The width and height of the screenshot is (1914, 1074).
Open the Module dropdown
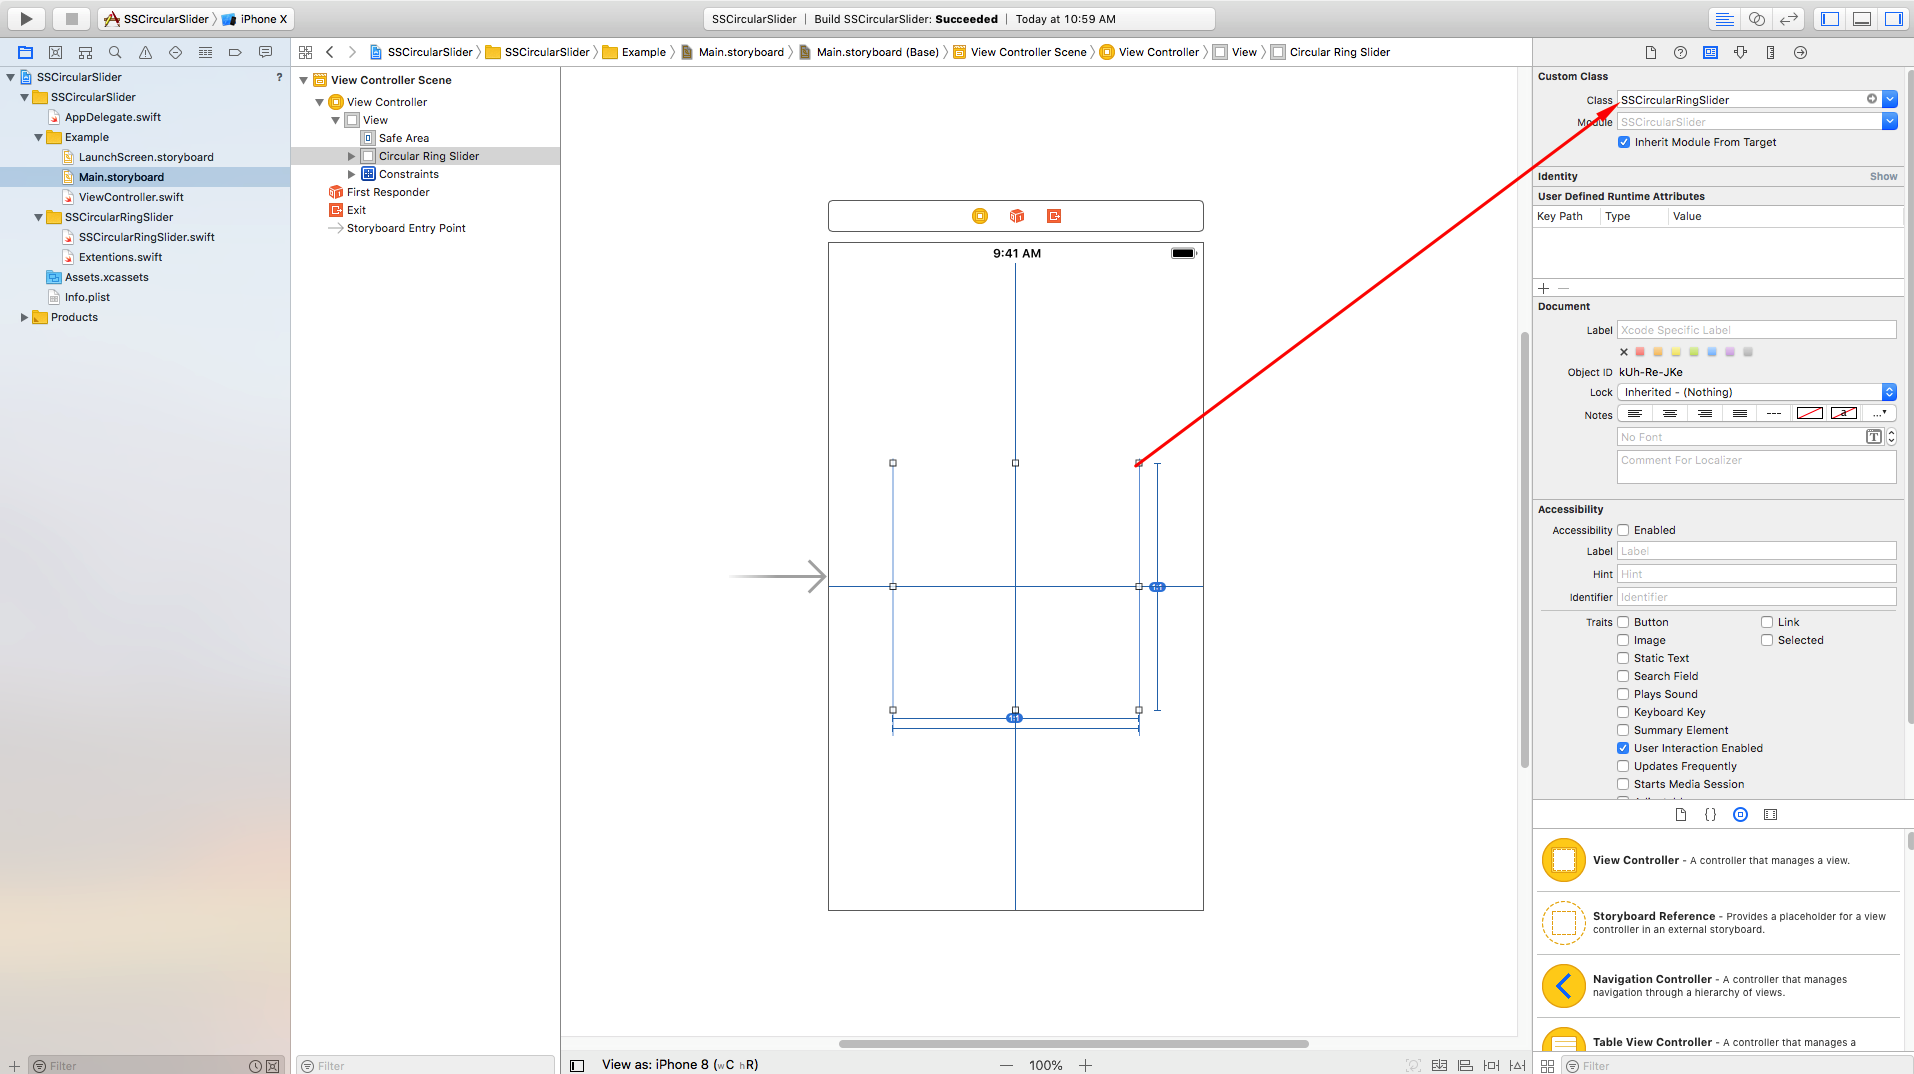[1890, 121]
